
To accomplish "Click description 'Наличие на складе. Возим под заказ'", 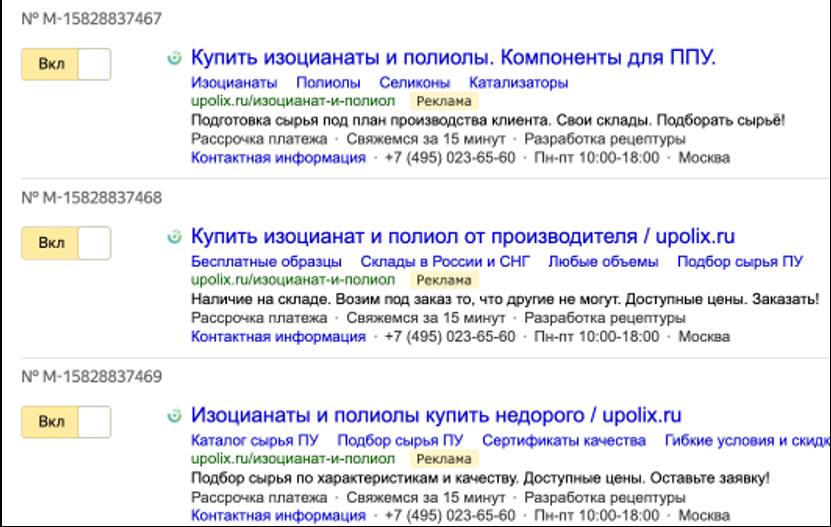I will click(x=322, y=300).
